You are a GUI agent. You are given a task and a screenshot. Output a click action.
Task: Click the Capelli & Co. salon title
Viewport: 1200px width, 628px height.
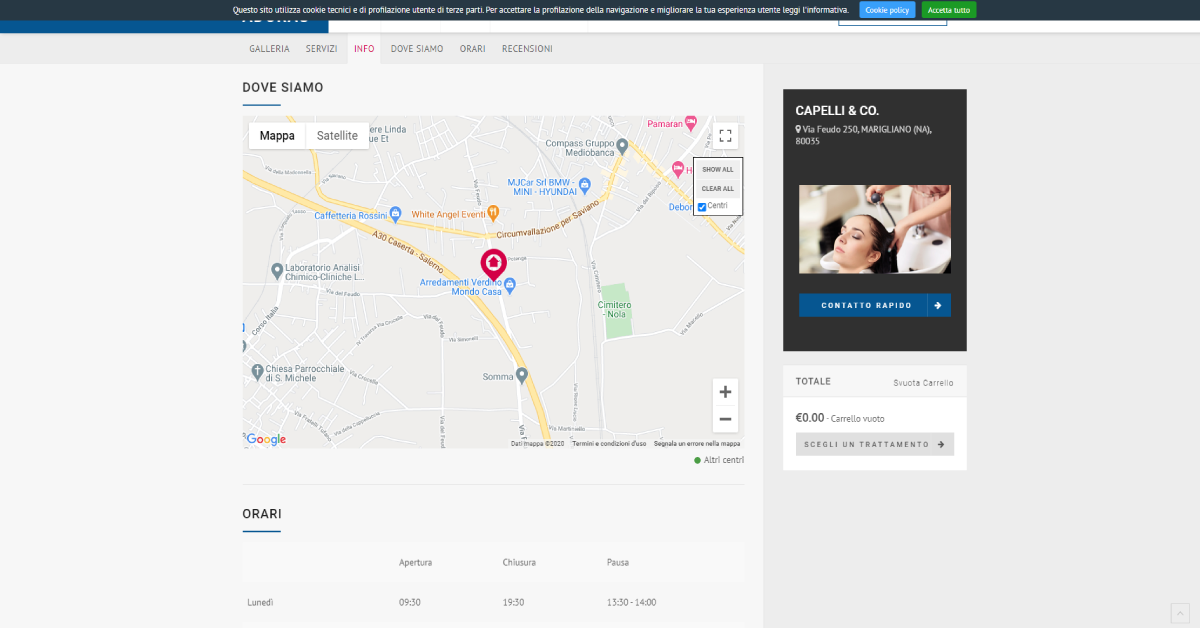(837, 110)
